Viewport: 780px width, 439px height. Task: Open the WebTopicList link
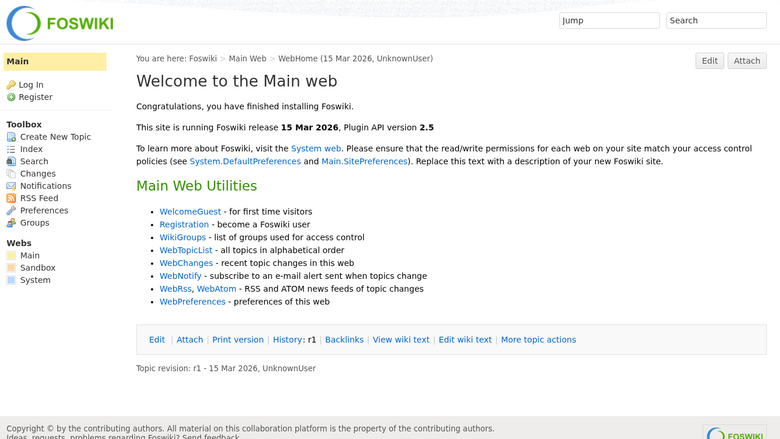pyautogui.click(x=186, y=251)
